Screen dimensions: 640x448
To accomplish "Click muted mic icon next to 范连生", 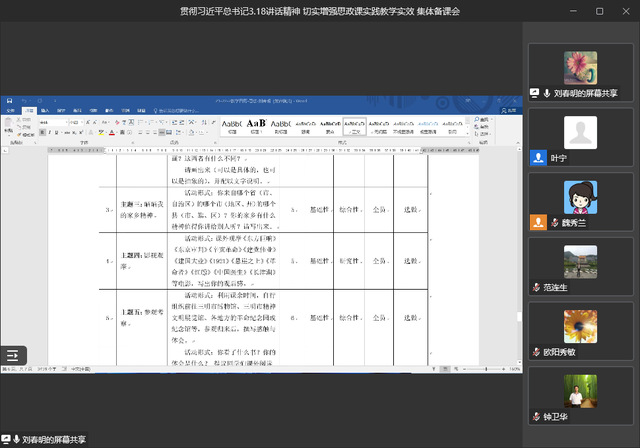I will point(536,288).
